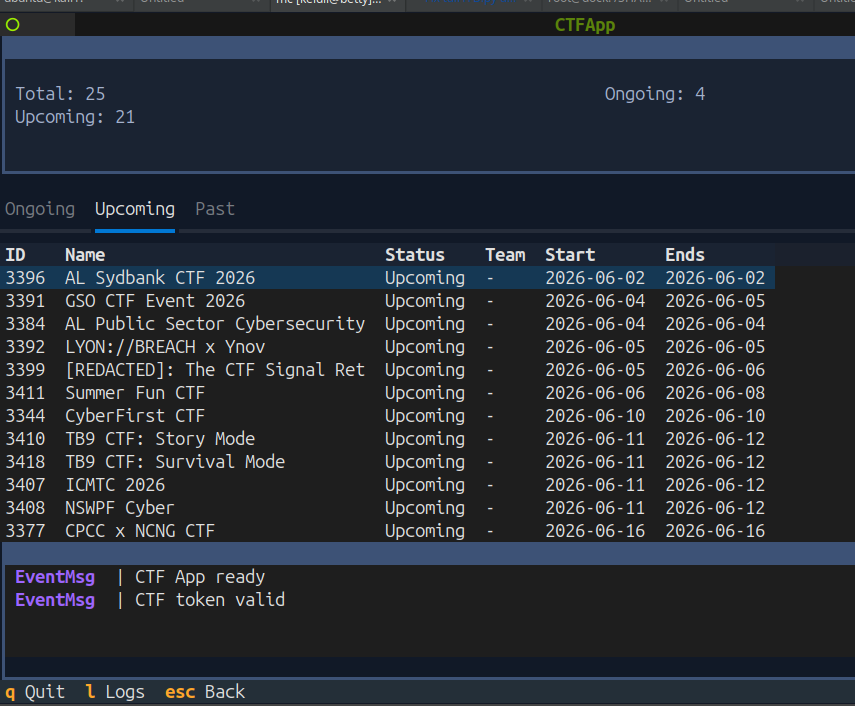855x706 pixels.
Task: Click the Upcoming: 21 statistic
Action: (x=75, y=117)
